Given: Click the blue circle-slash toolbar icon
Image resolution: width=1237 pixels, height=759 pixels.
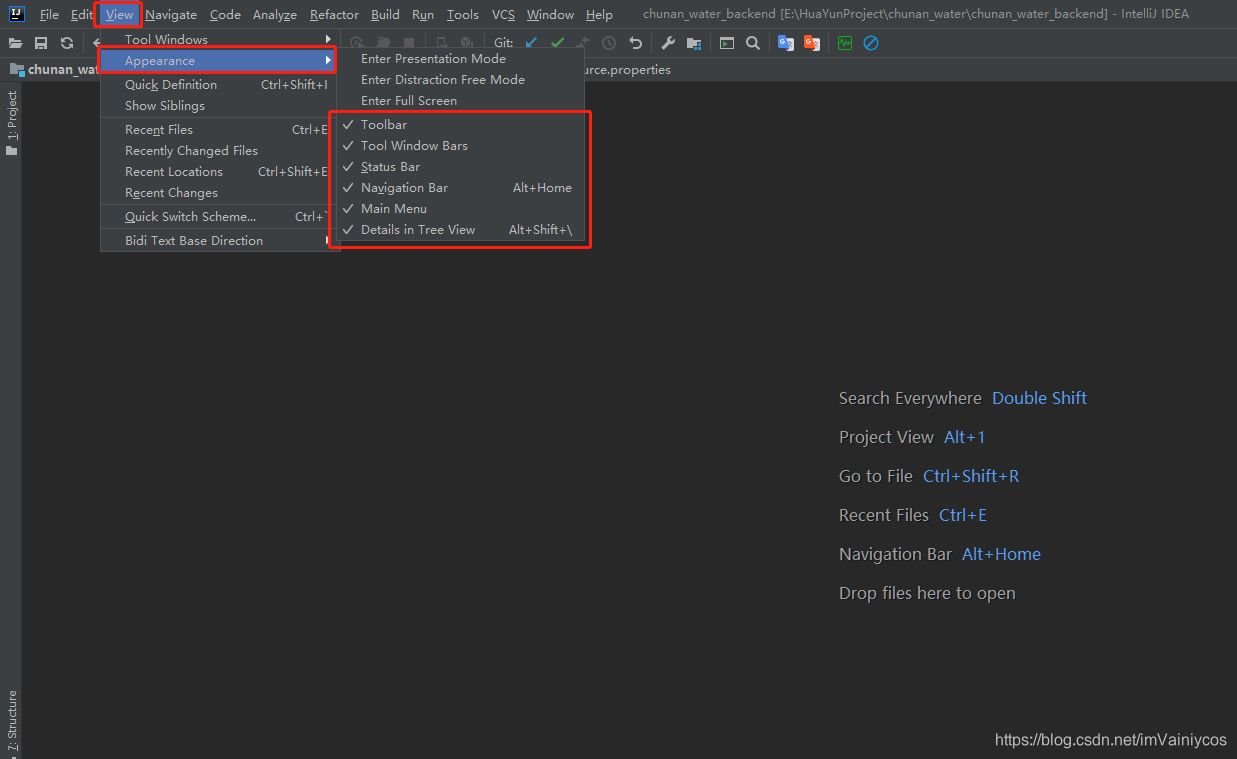Looking at the screenshot, I should coord(871,43).
